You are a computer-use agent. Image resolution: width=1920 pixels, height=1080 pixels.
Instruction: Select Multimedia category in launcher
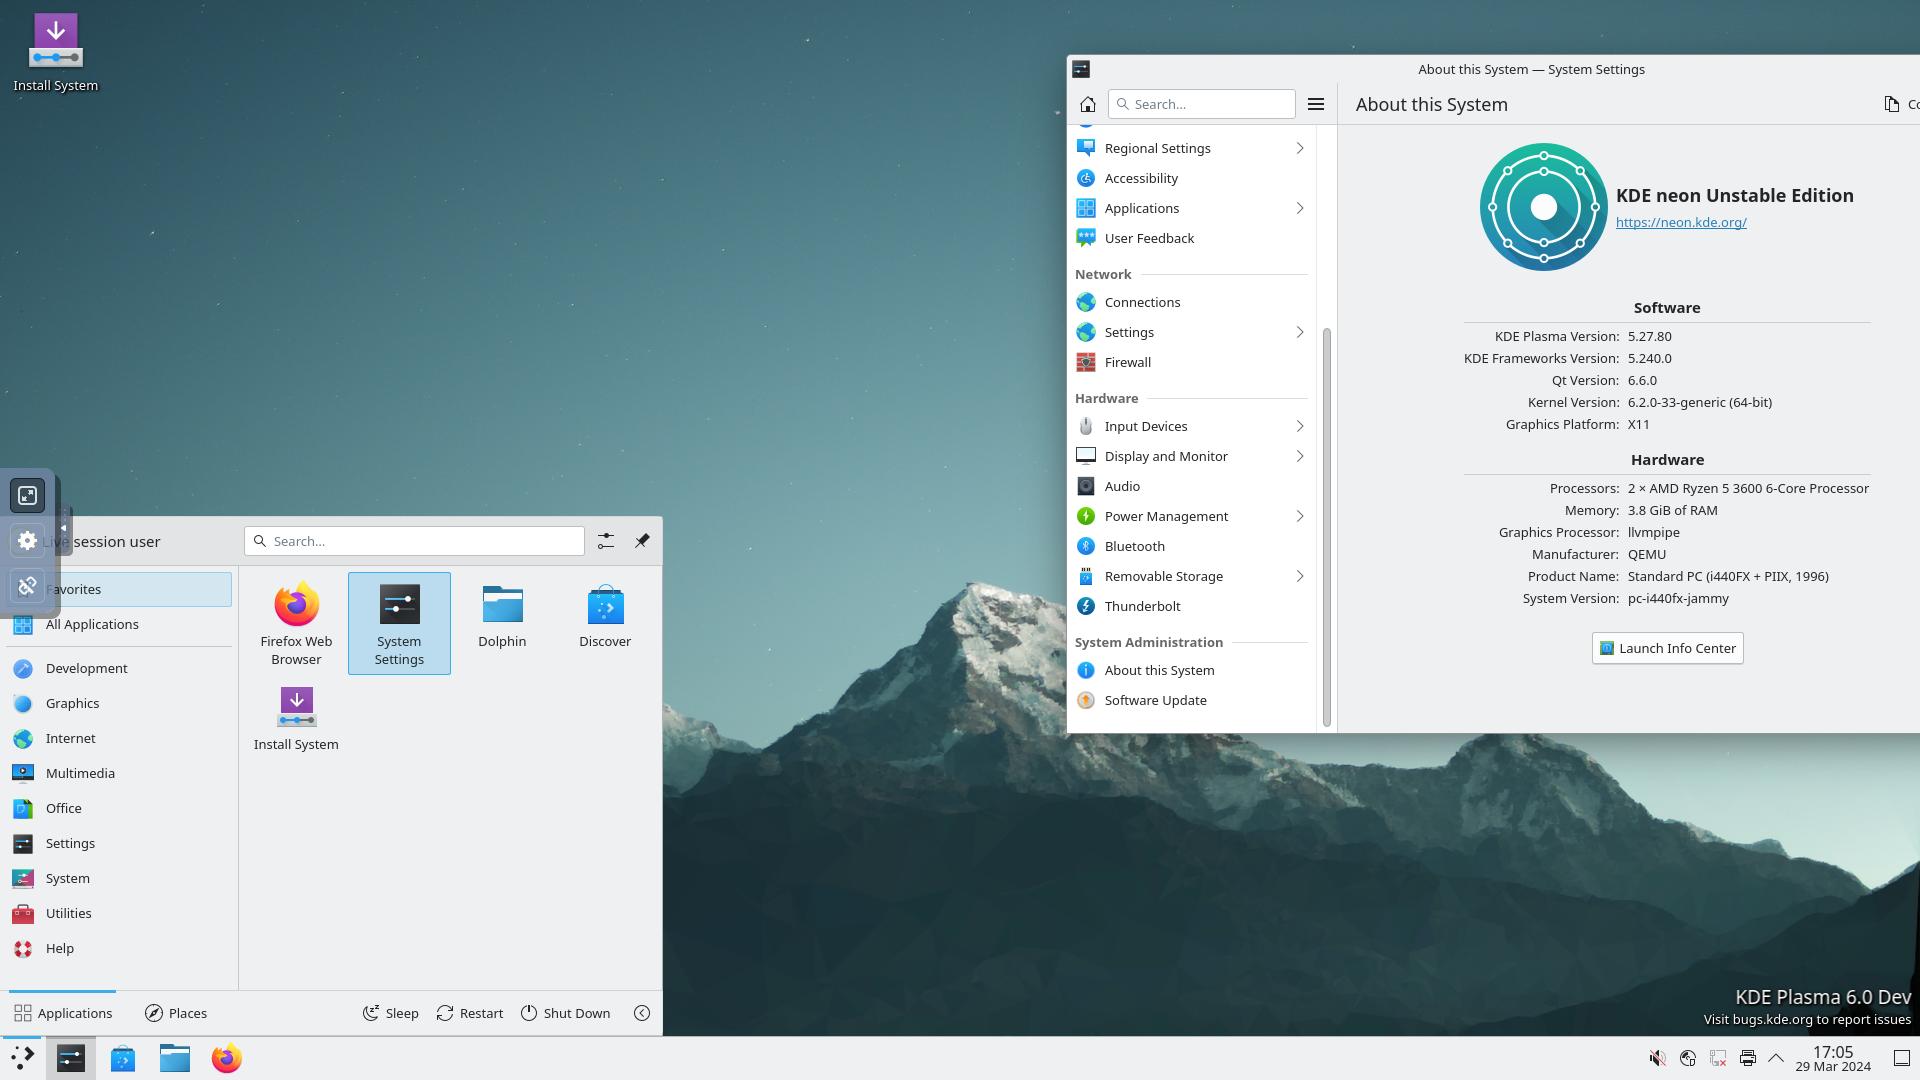[x=120, y=773]
